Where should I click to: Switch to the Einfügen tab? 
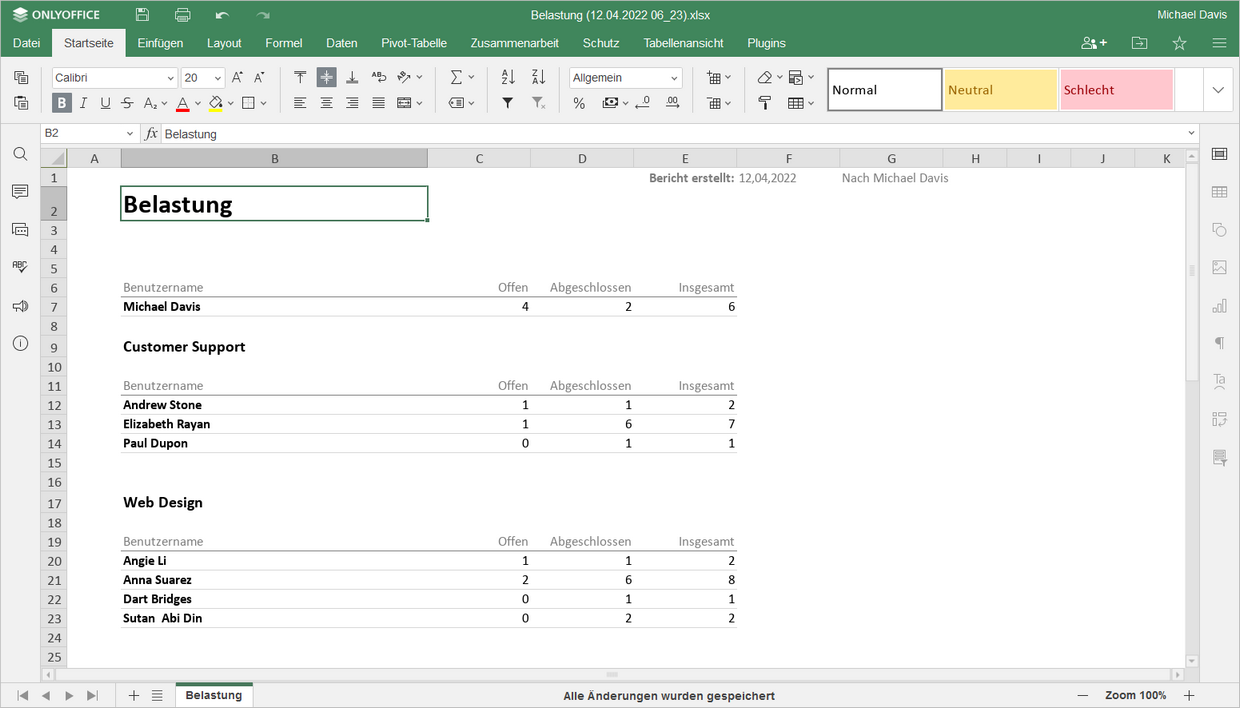coord(160,43)
